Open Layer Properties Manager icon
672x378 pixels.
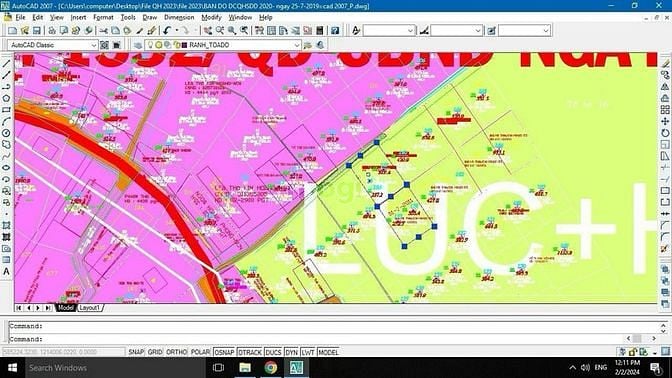138,45
